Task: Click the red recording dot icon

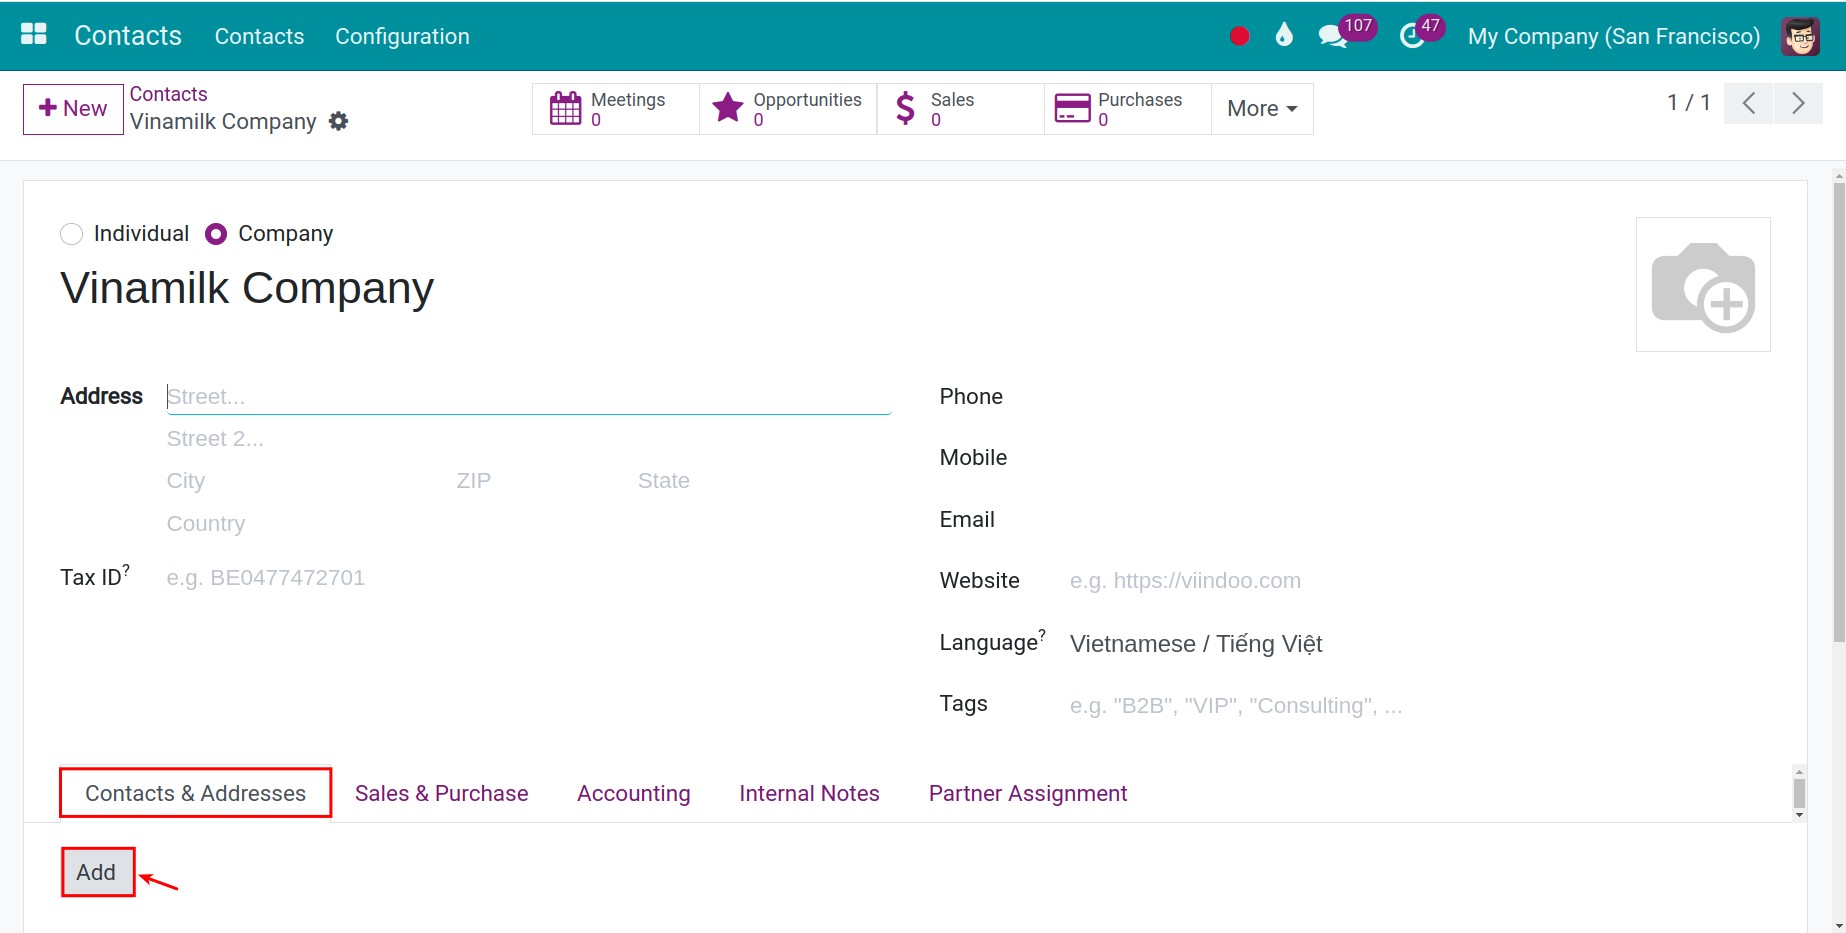Action: click(1239, 36)
